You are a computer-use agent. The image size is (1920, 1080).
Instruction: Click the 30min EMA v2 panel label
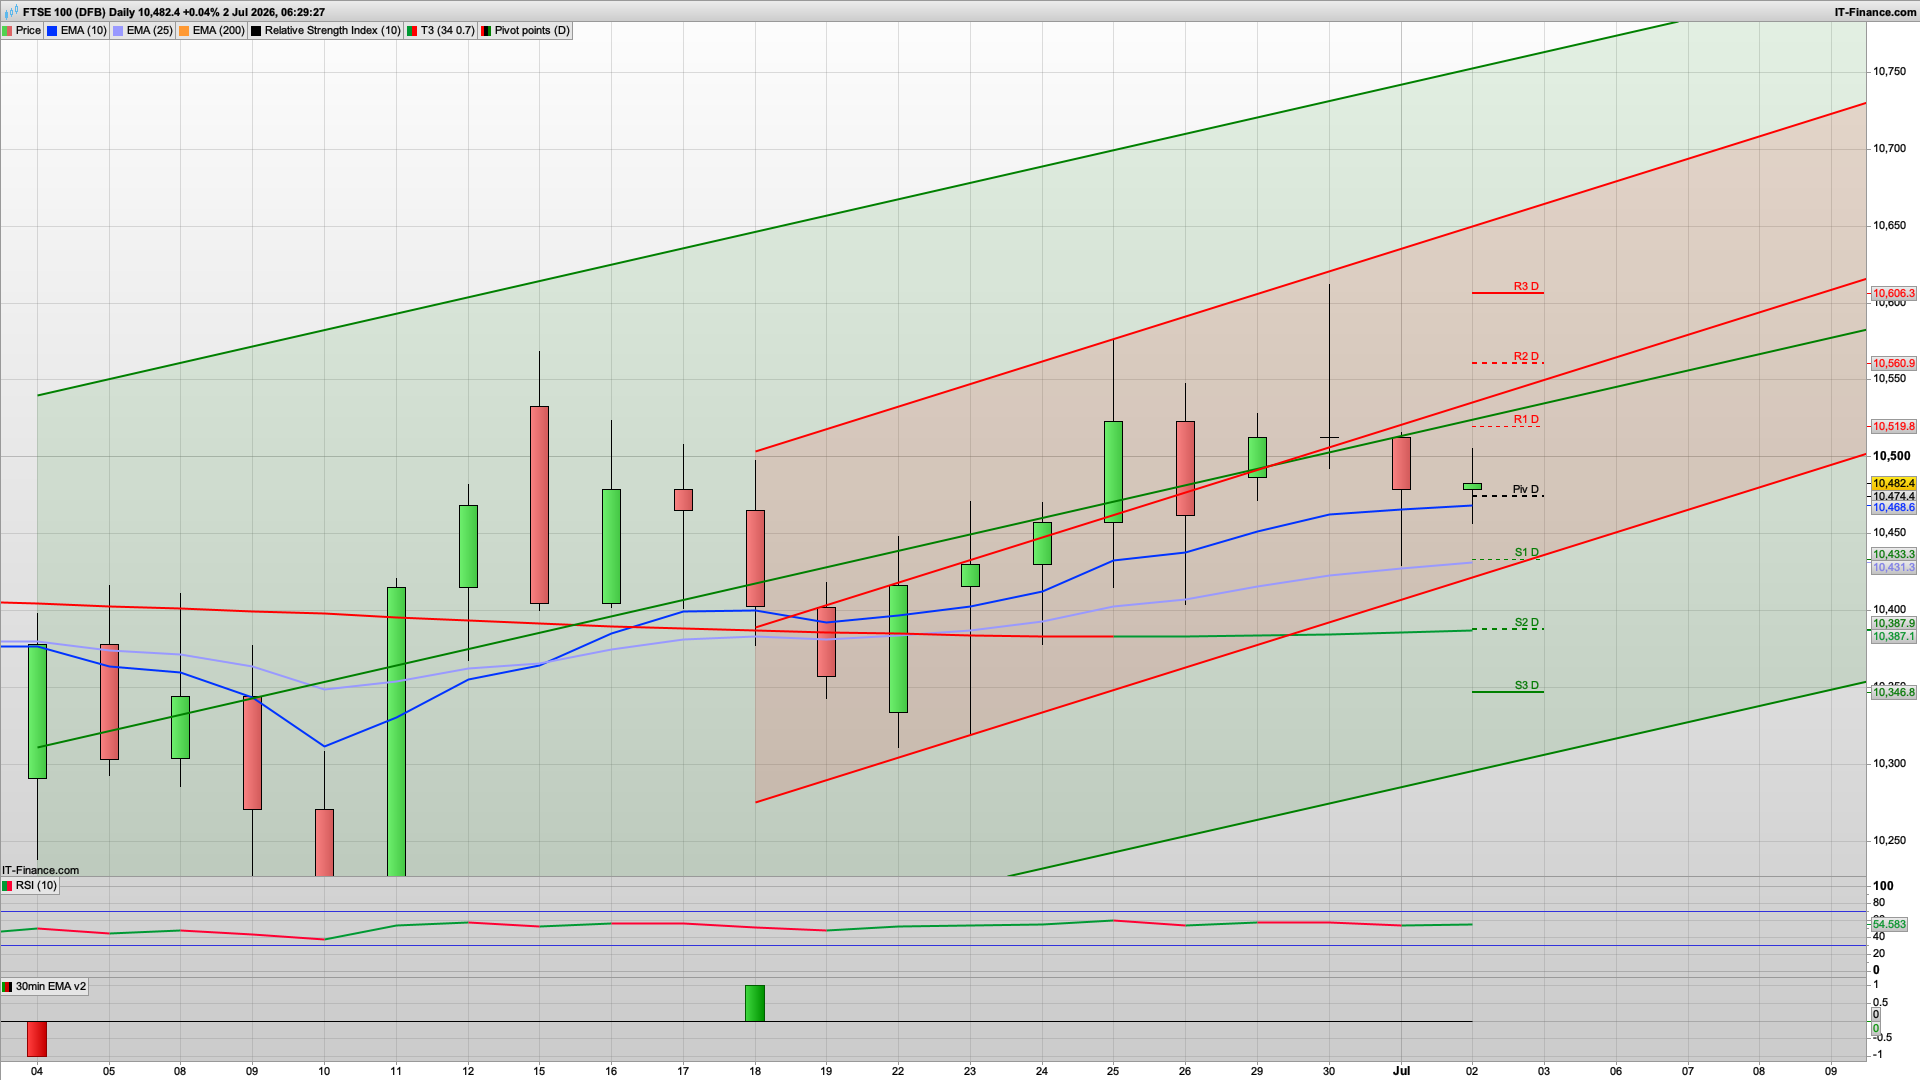44,987
